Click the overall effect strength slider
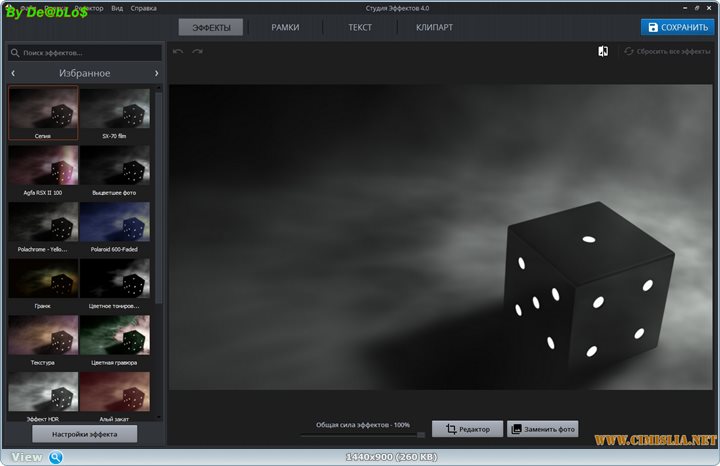Image resolution: width=720 pixels, height=466 pixels. point(362,435)
